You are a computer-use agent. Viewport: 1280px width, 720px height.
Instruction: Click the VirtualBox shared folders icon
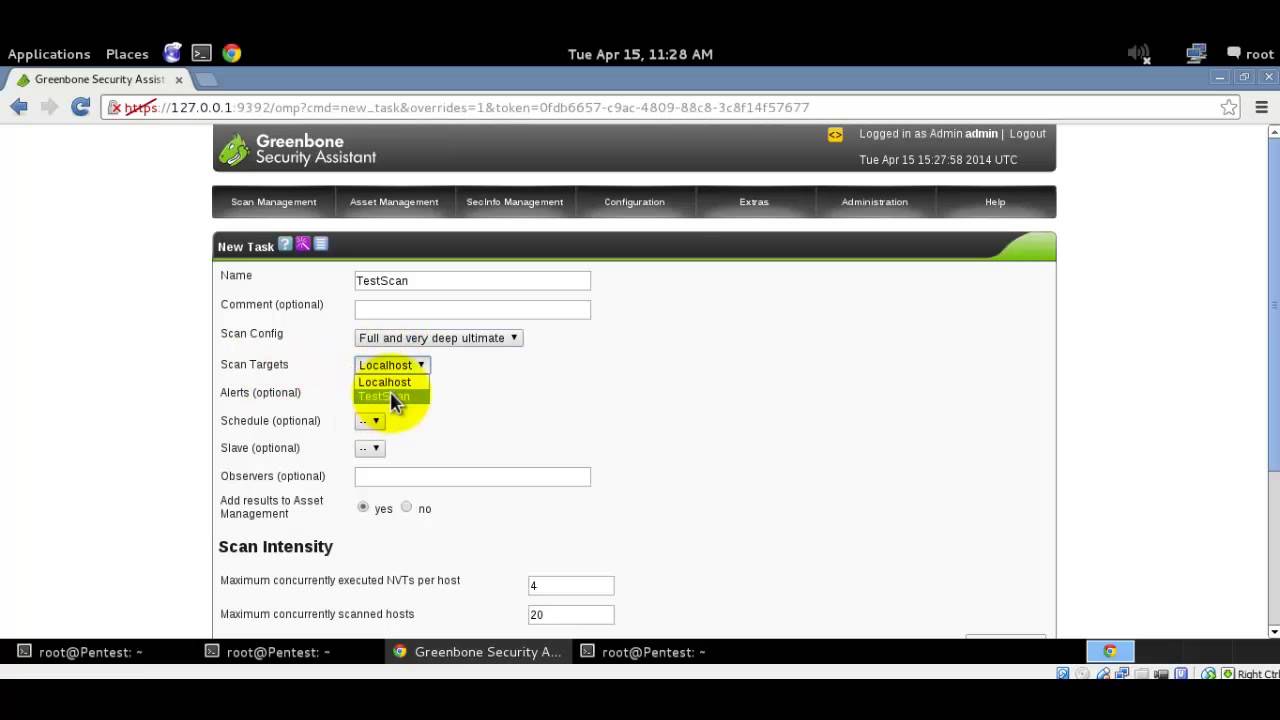(1141, 675)
